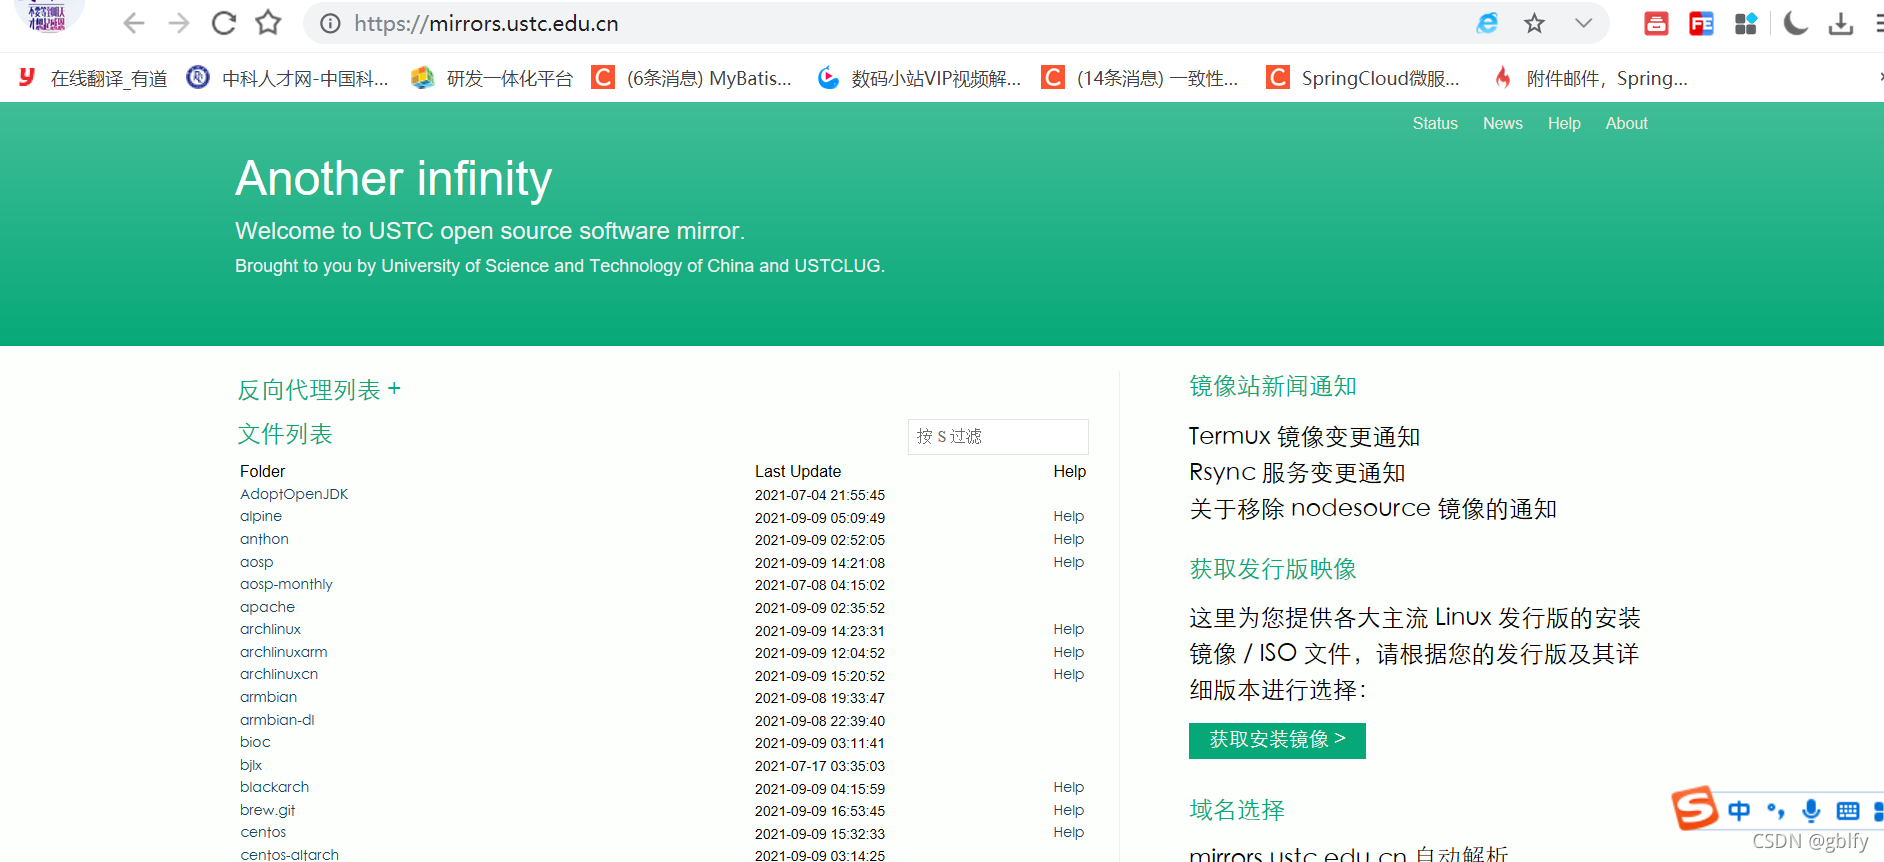This screenshot has height=862, width=1884.
Task: Open 关于移除 nodesource 镜像的通知
Action: pyautogui.click(x=1373, y=509)
